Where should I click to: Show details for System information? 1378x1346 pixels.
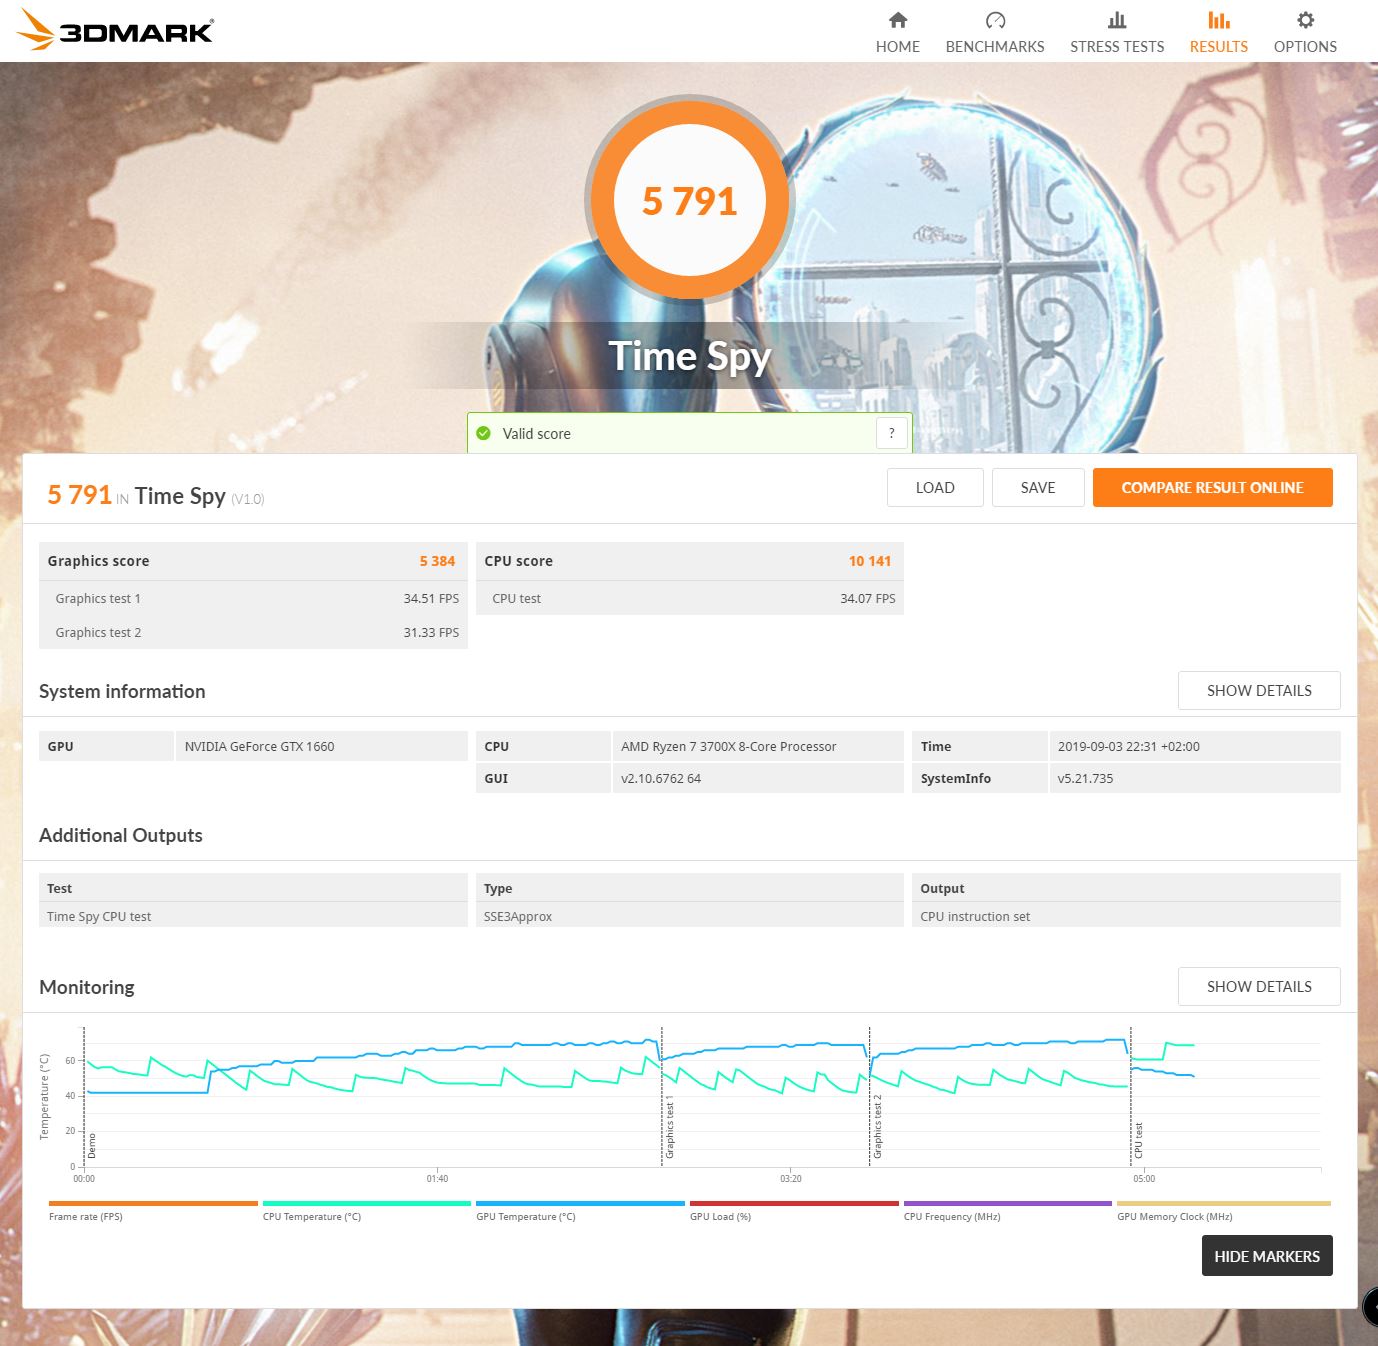(1259, 690)
